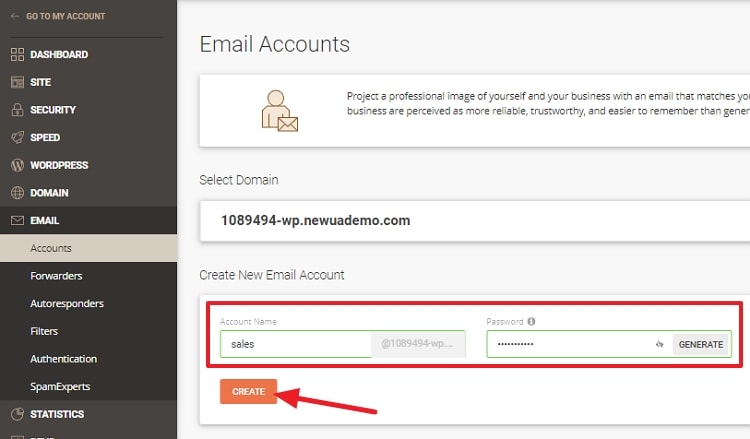Image resolution: width=750 pixels, height=439 pixels.
Task: Click the Security padlock icon
Action: point(17,110)
